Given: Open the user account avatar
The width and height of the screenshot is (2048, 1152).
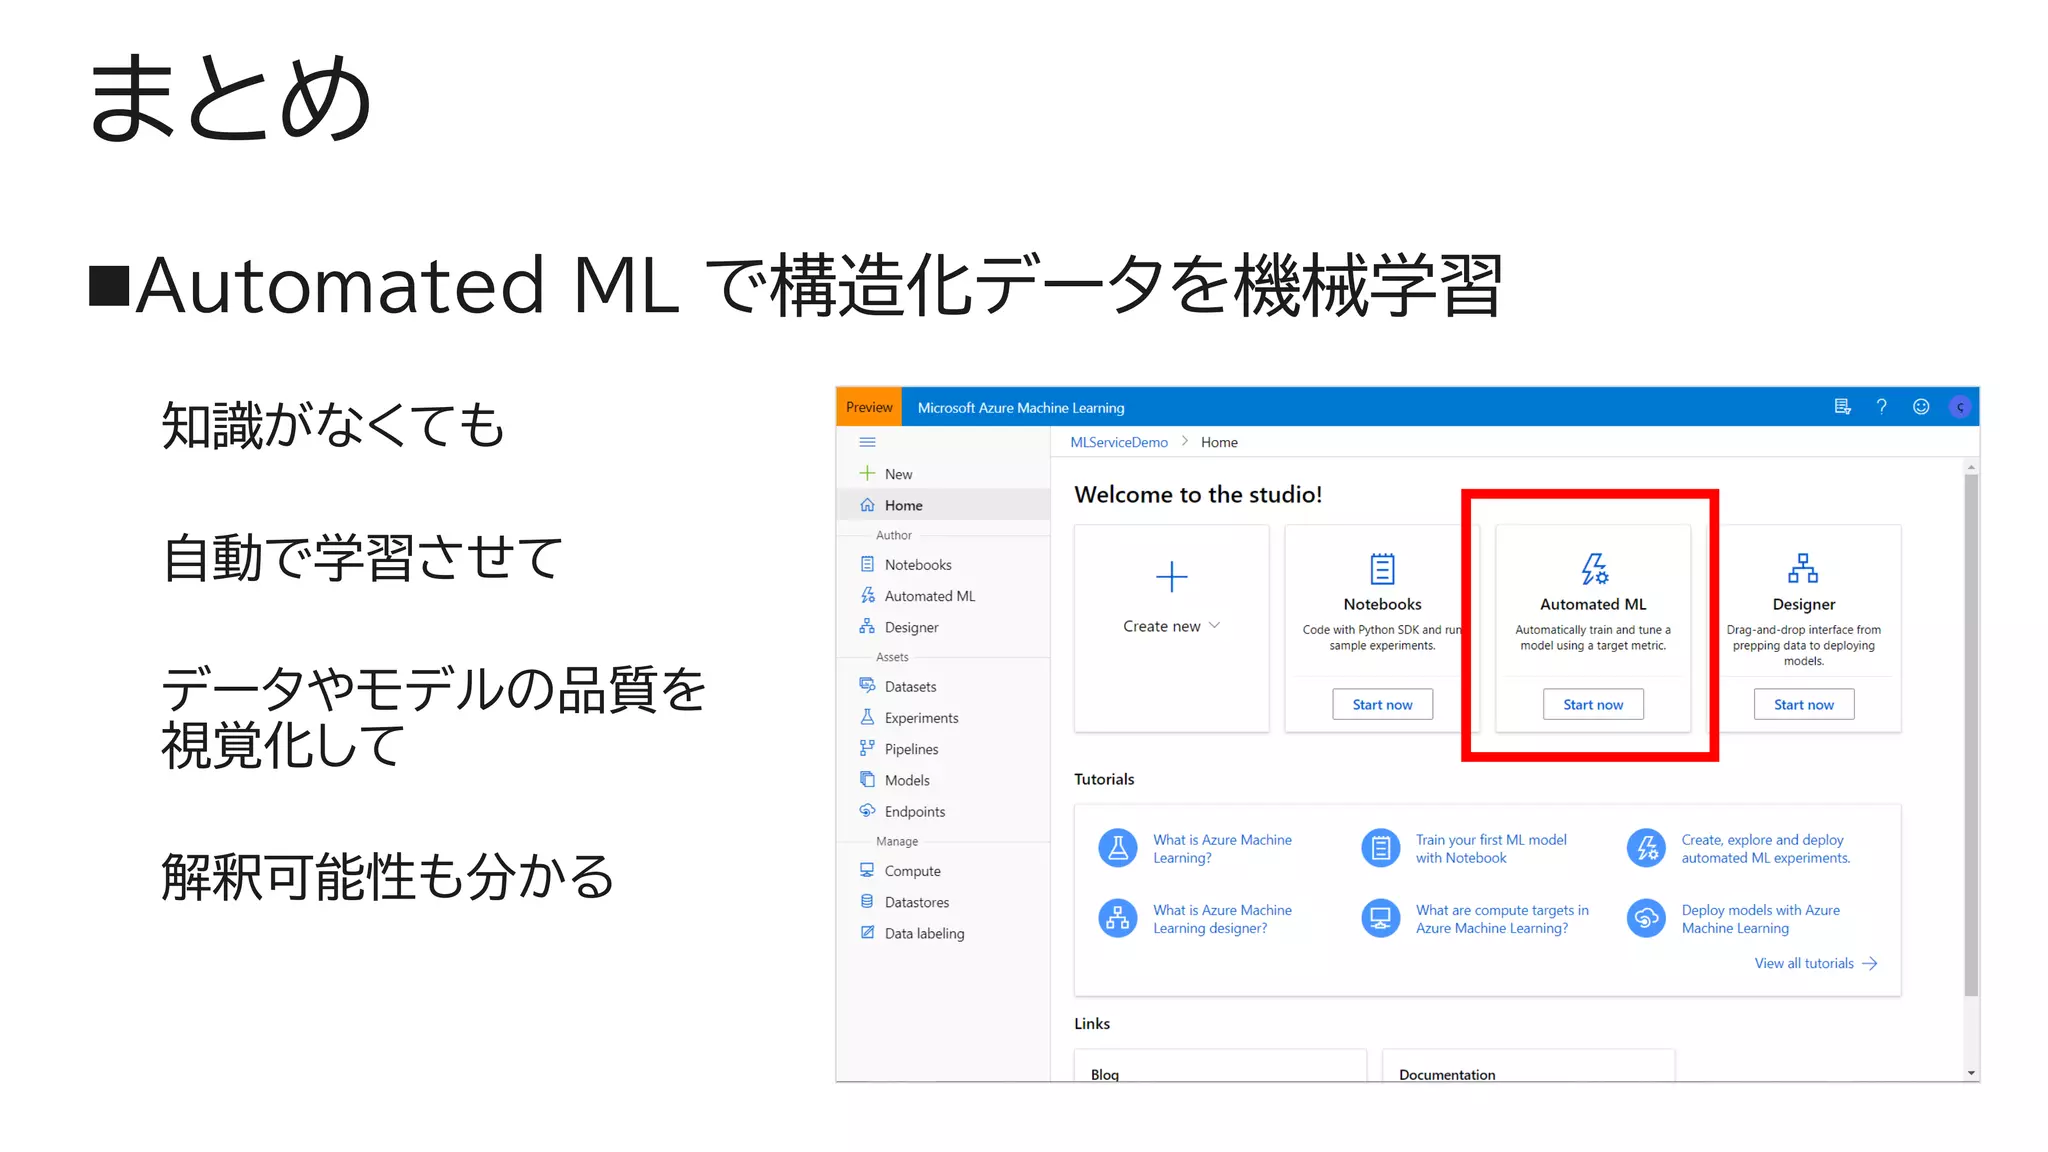Looking at the screenshot, I should (1960, 407).
